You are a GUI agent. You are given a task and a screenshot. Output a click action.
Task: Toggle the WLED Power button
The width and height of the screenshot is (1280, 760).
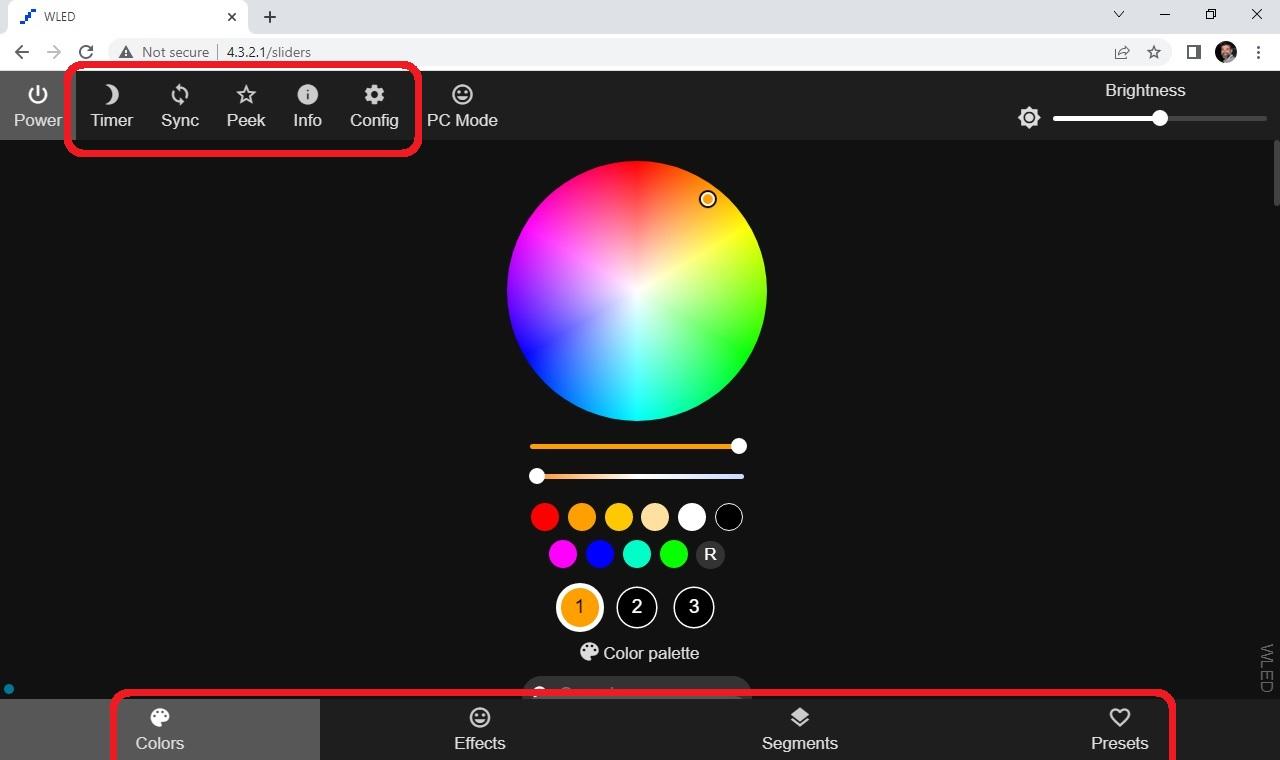(38, 106)
